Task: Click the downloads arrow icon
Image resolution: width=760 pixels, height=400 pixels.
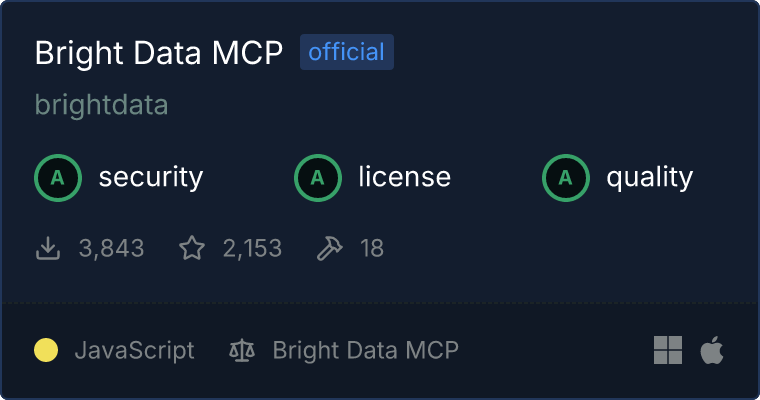Action: [x=48, y=248]
